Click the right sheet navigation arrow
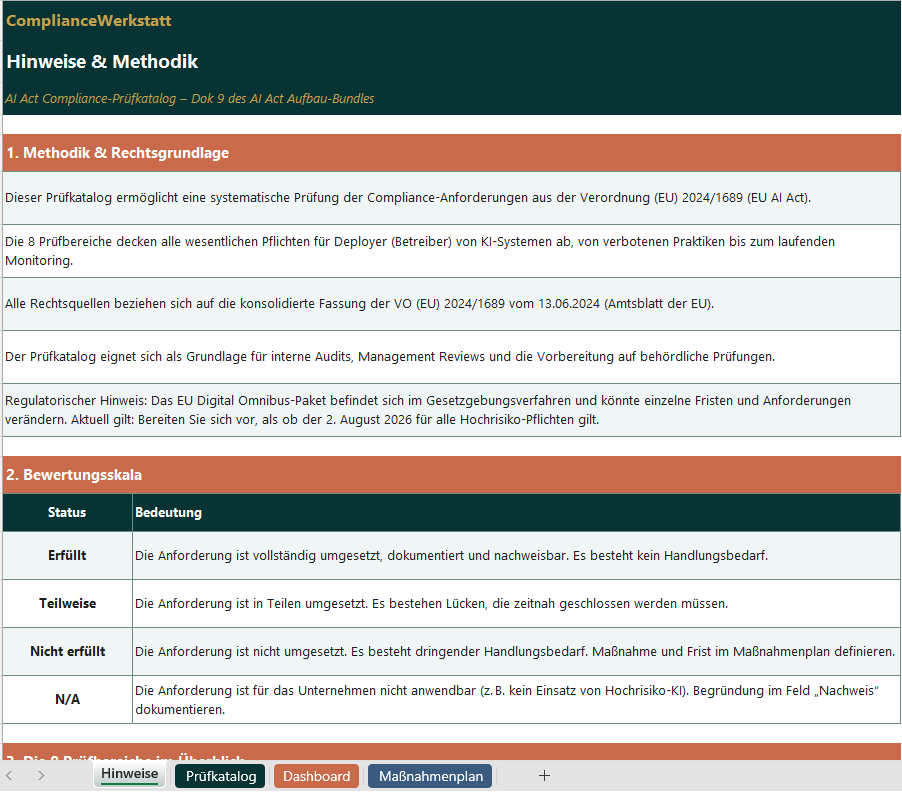 point(41,775)
